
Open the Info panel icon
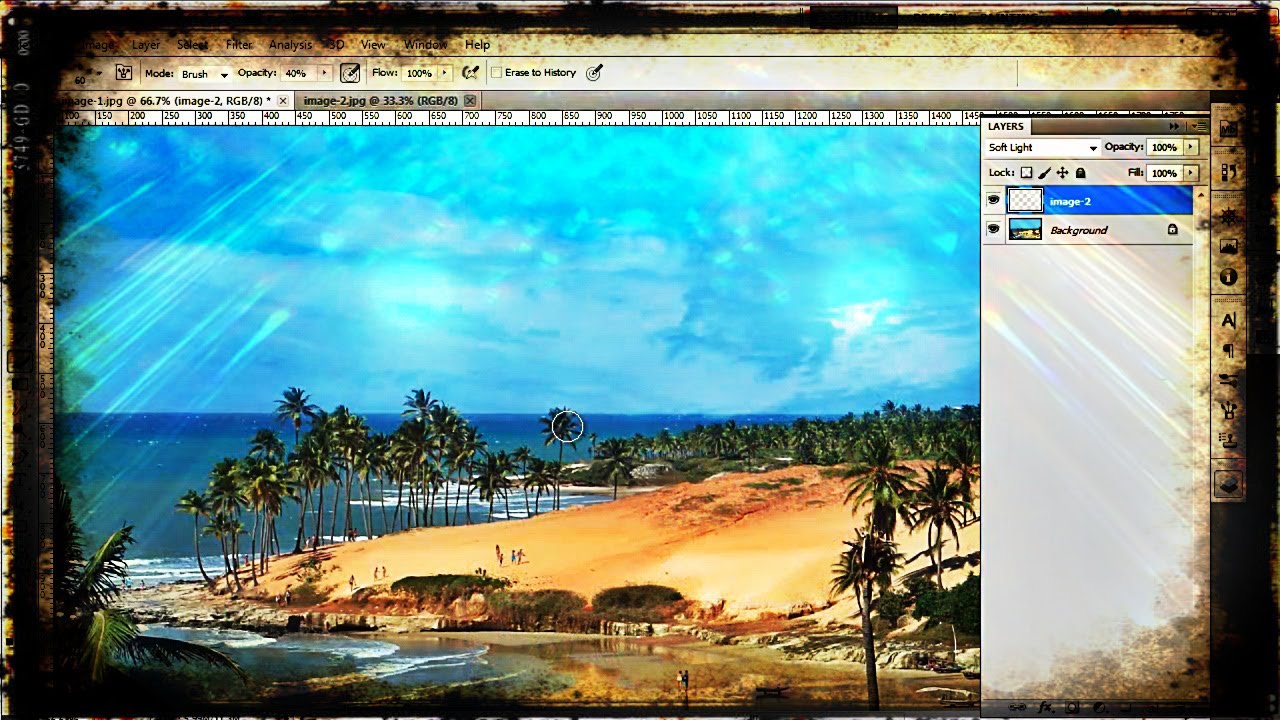[x=1228, y=277]
